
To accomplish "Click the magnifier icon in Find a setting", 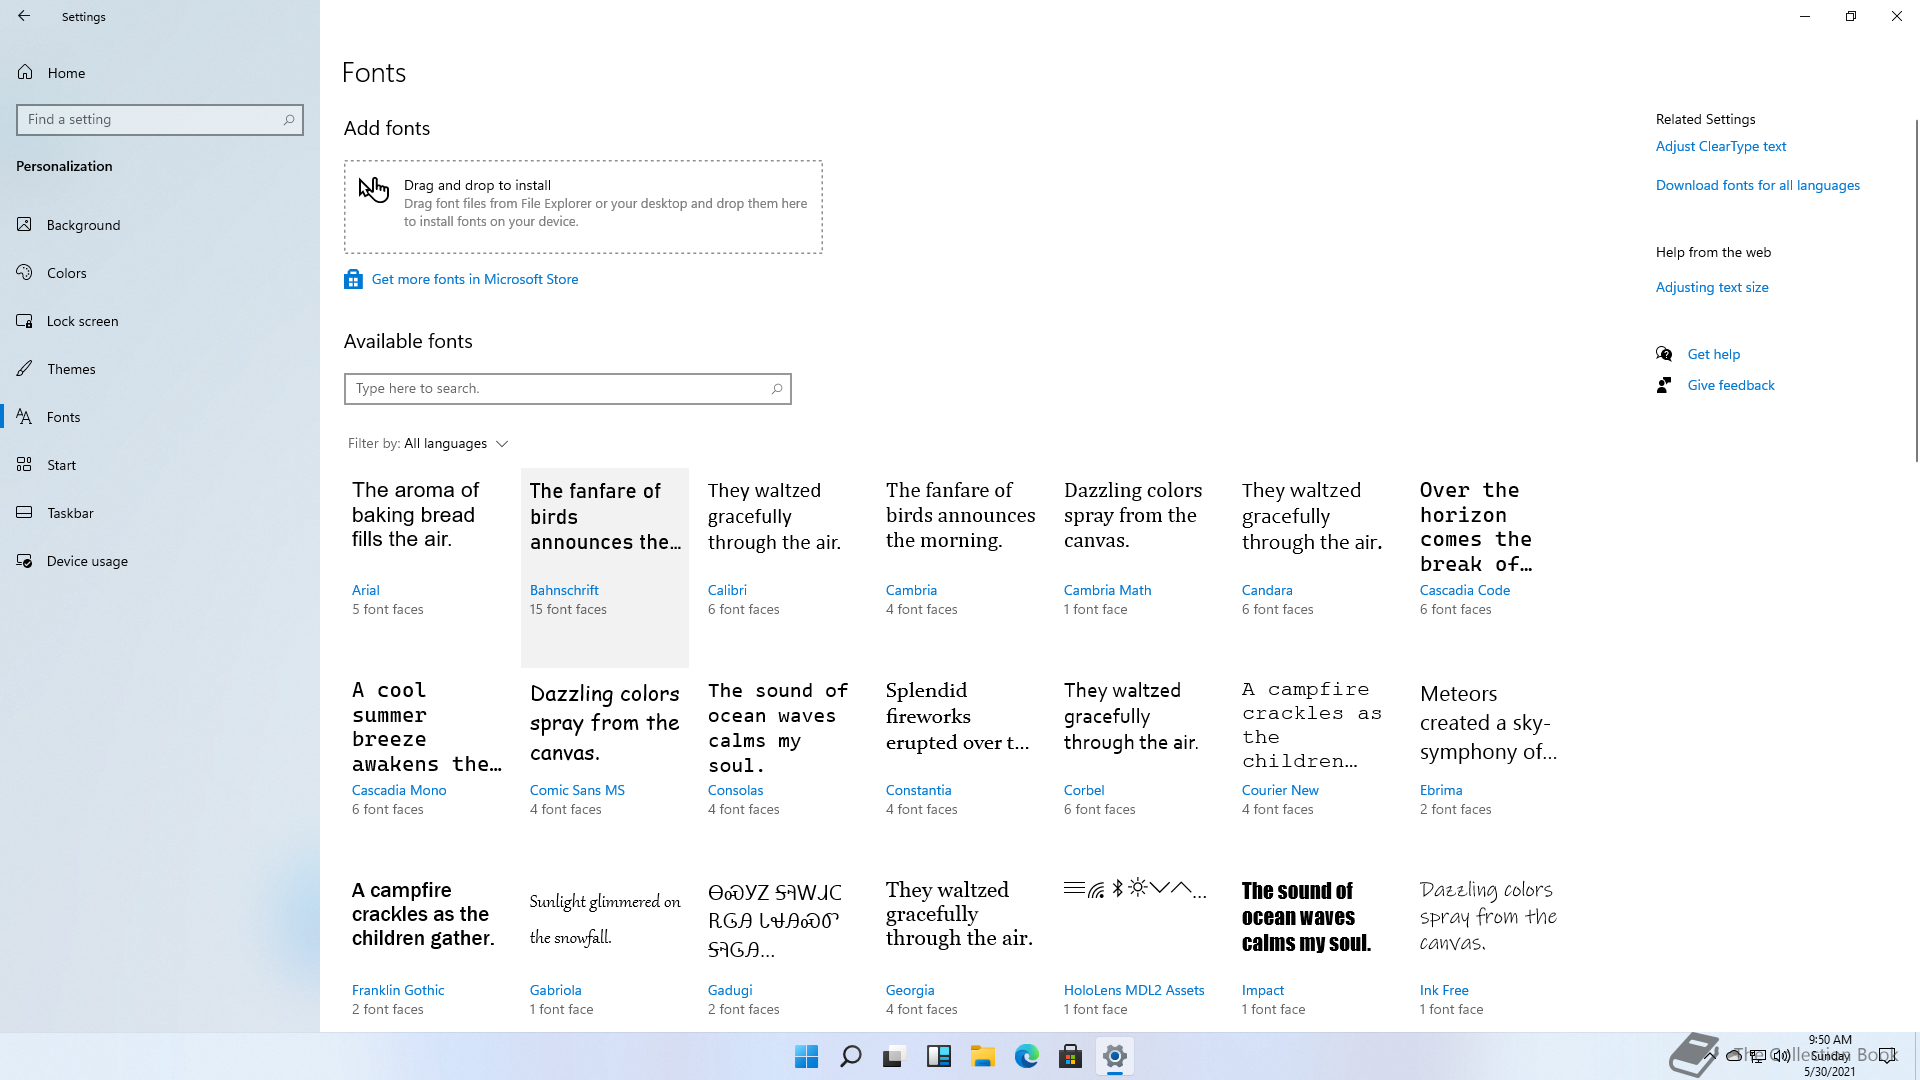I will coord(289,120).
